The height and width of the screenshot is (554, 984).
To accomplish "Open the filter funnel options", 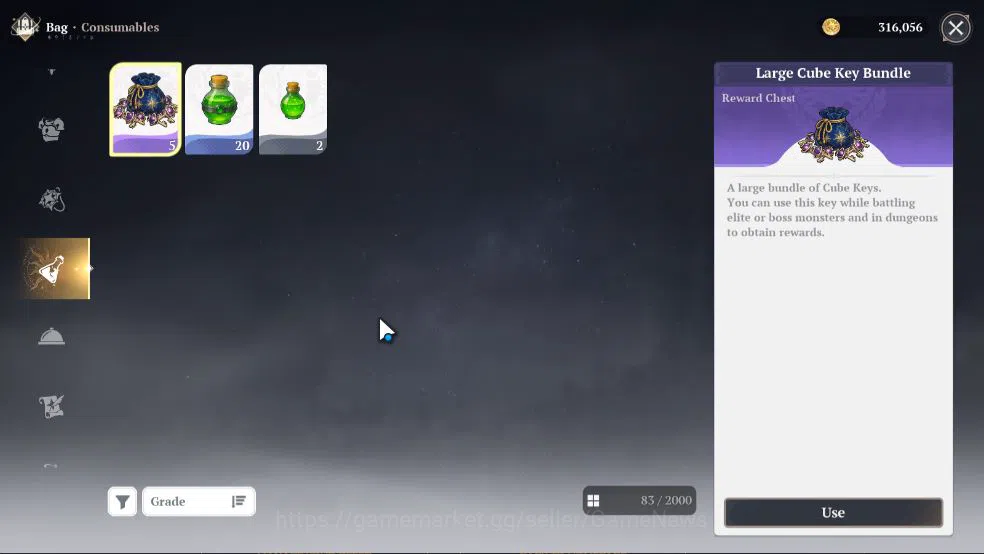I will coord(122,501).
